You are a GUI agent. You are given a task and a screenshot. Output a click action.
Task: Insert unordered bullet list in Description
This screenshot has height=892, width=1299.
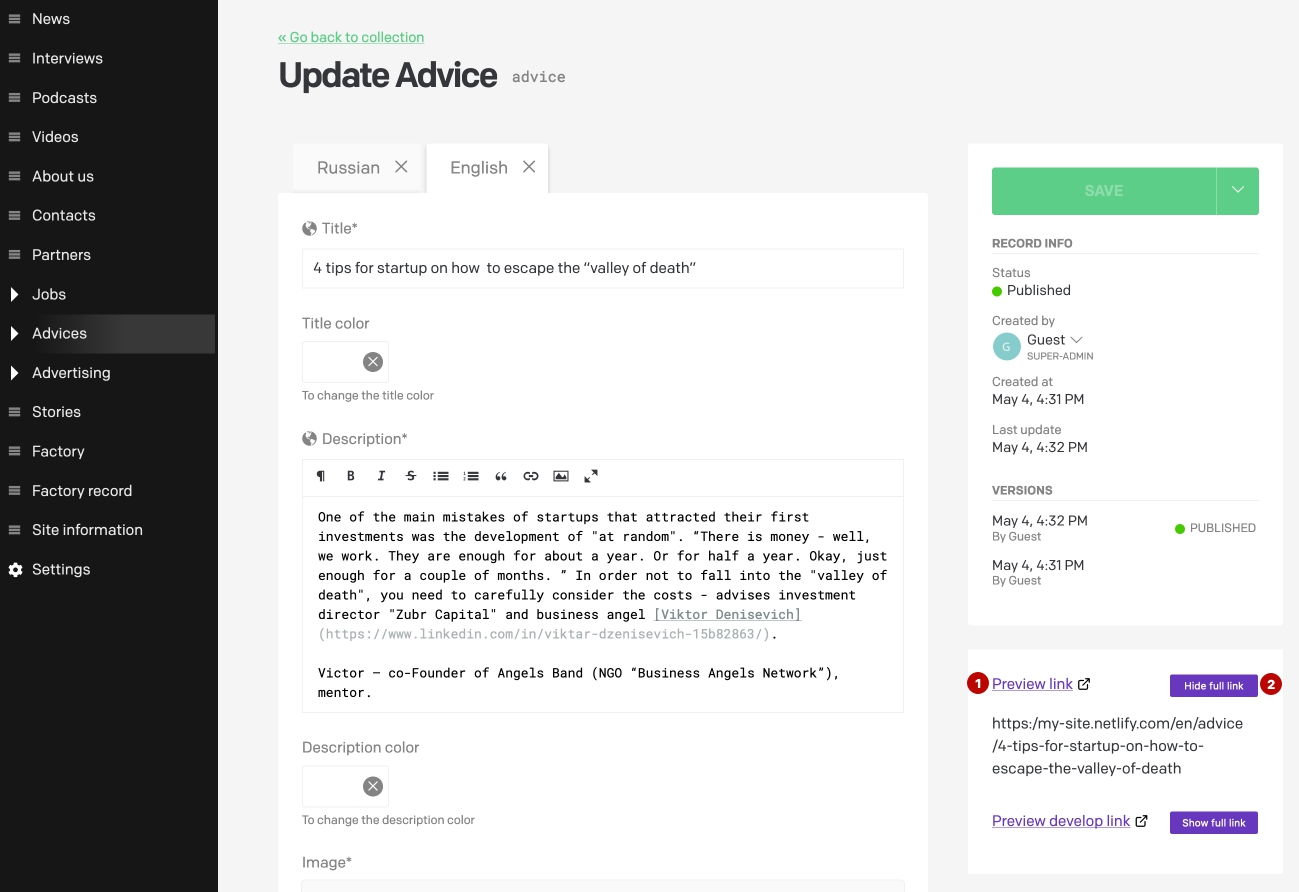pyautogui.click(x=441, y=476)
